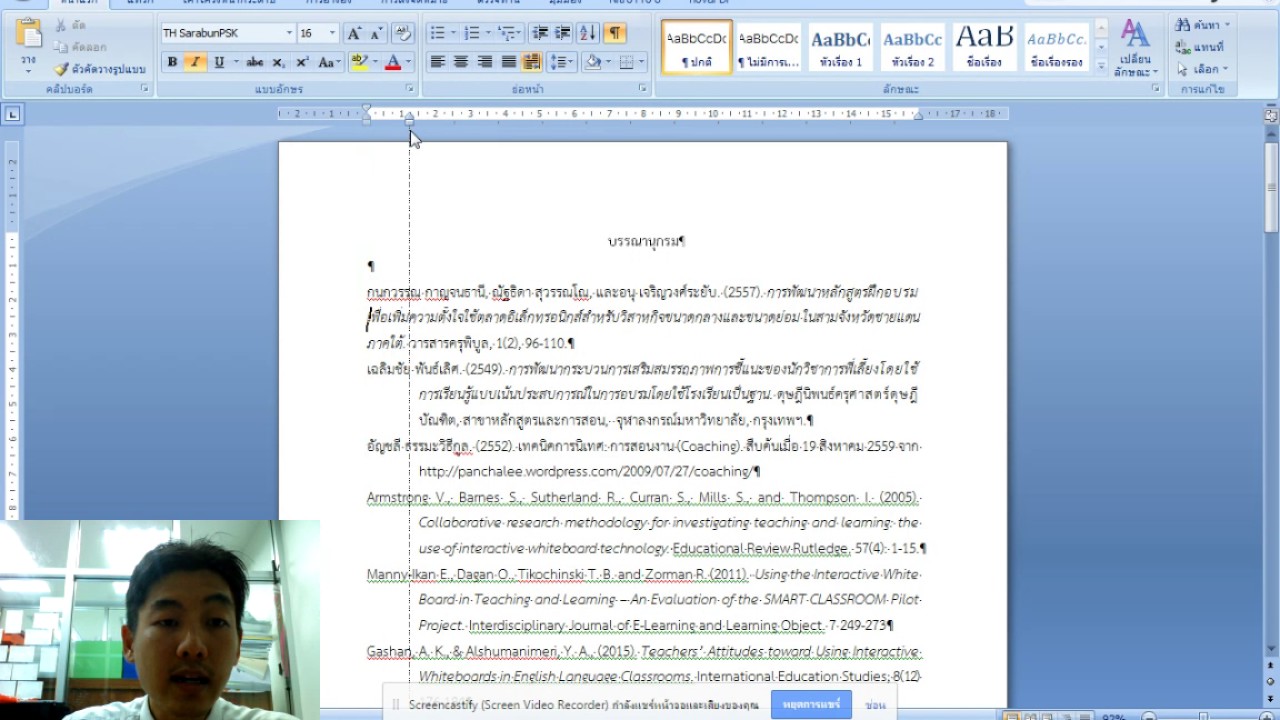Open the line spacing dropdown
This screenshot has width=1280, height=720.
pyautogui.click(x=561, y=62)
